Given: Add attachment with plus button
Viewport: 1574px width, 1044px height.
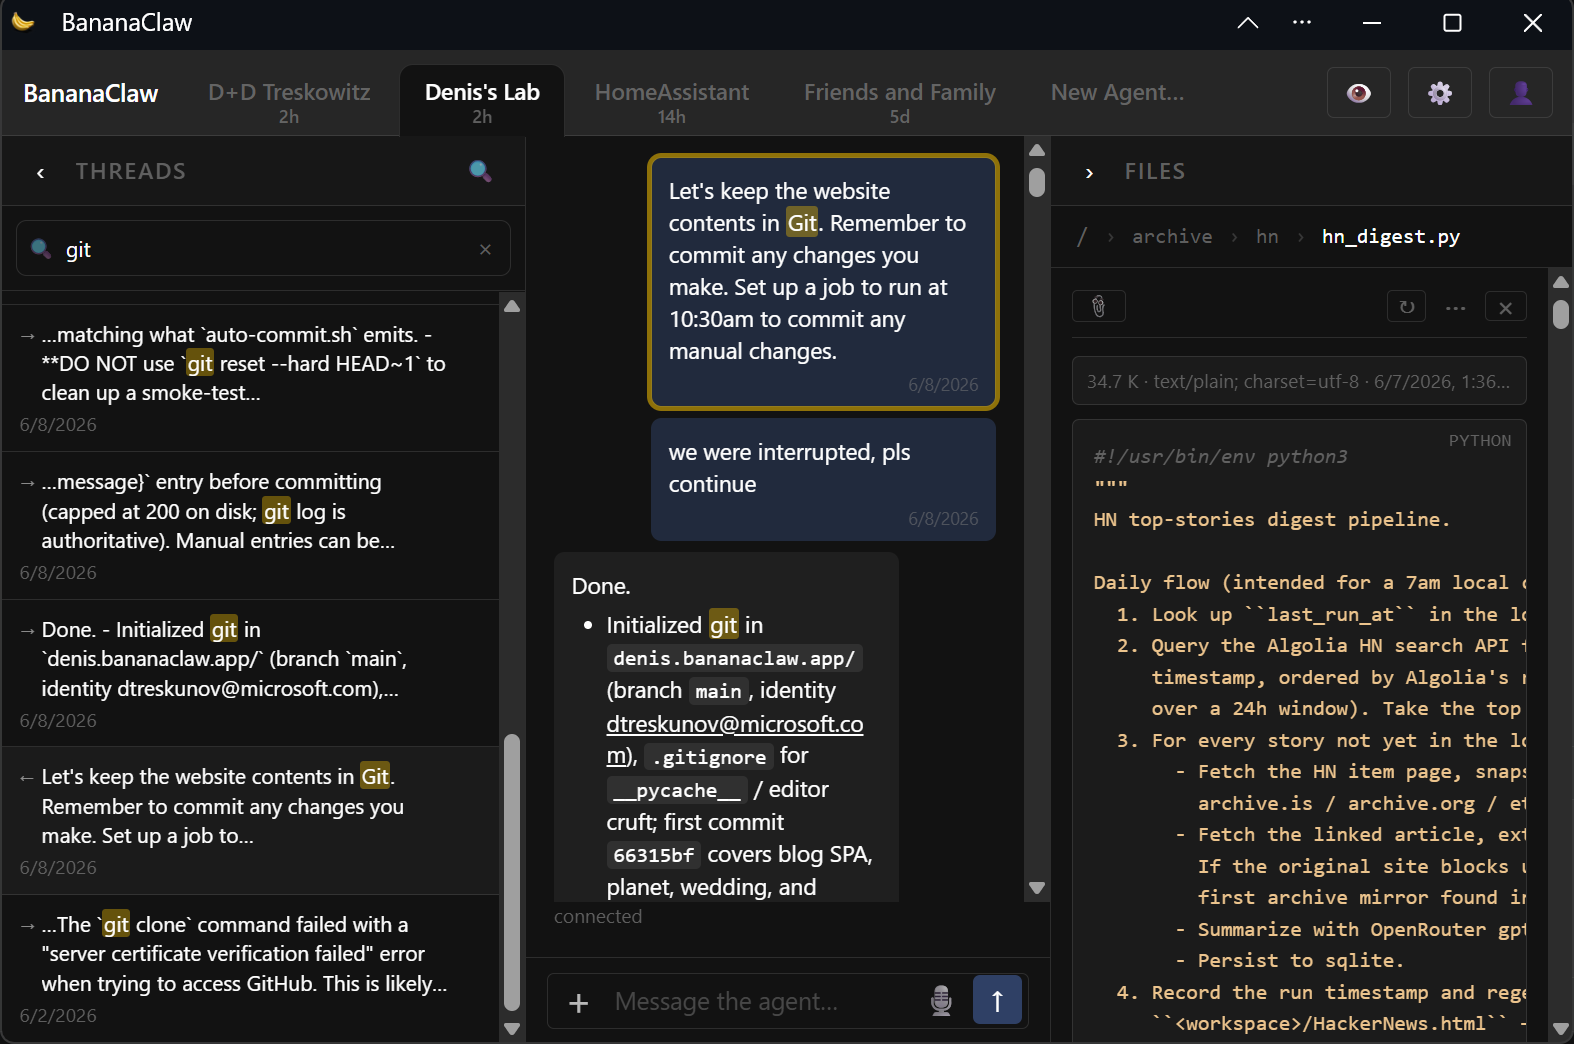Looking at the screenshot, I should 578,1002.
